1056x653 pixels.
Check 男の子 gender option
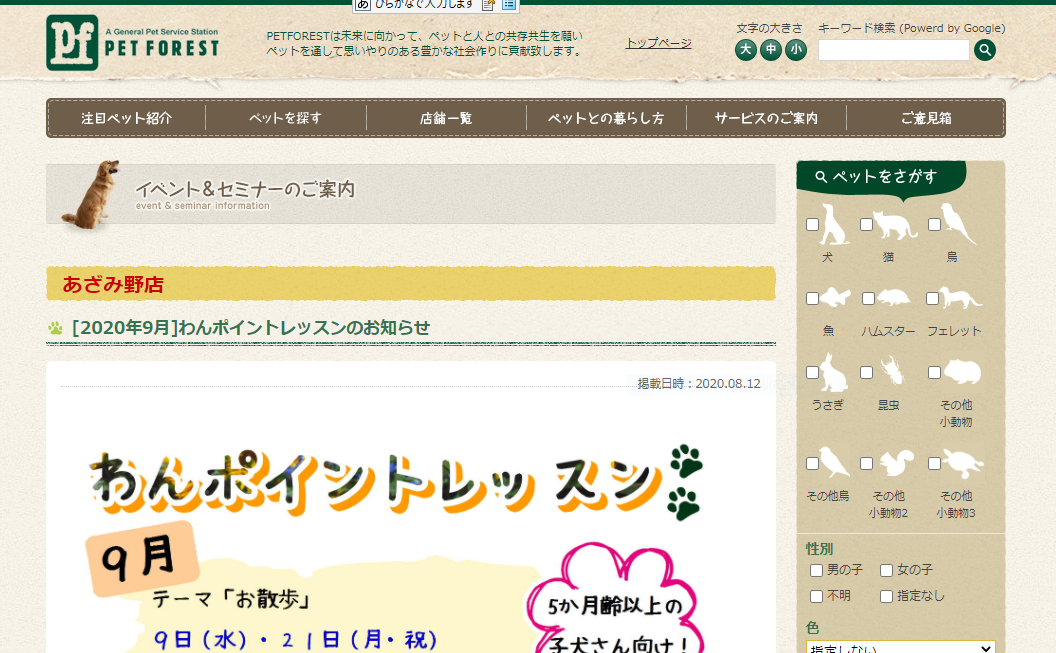[x=816, y=570]
